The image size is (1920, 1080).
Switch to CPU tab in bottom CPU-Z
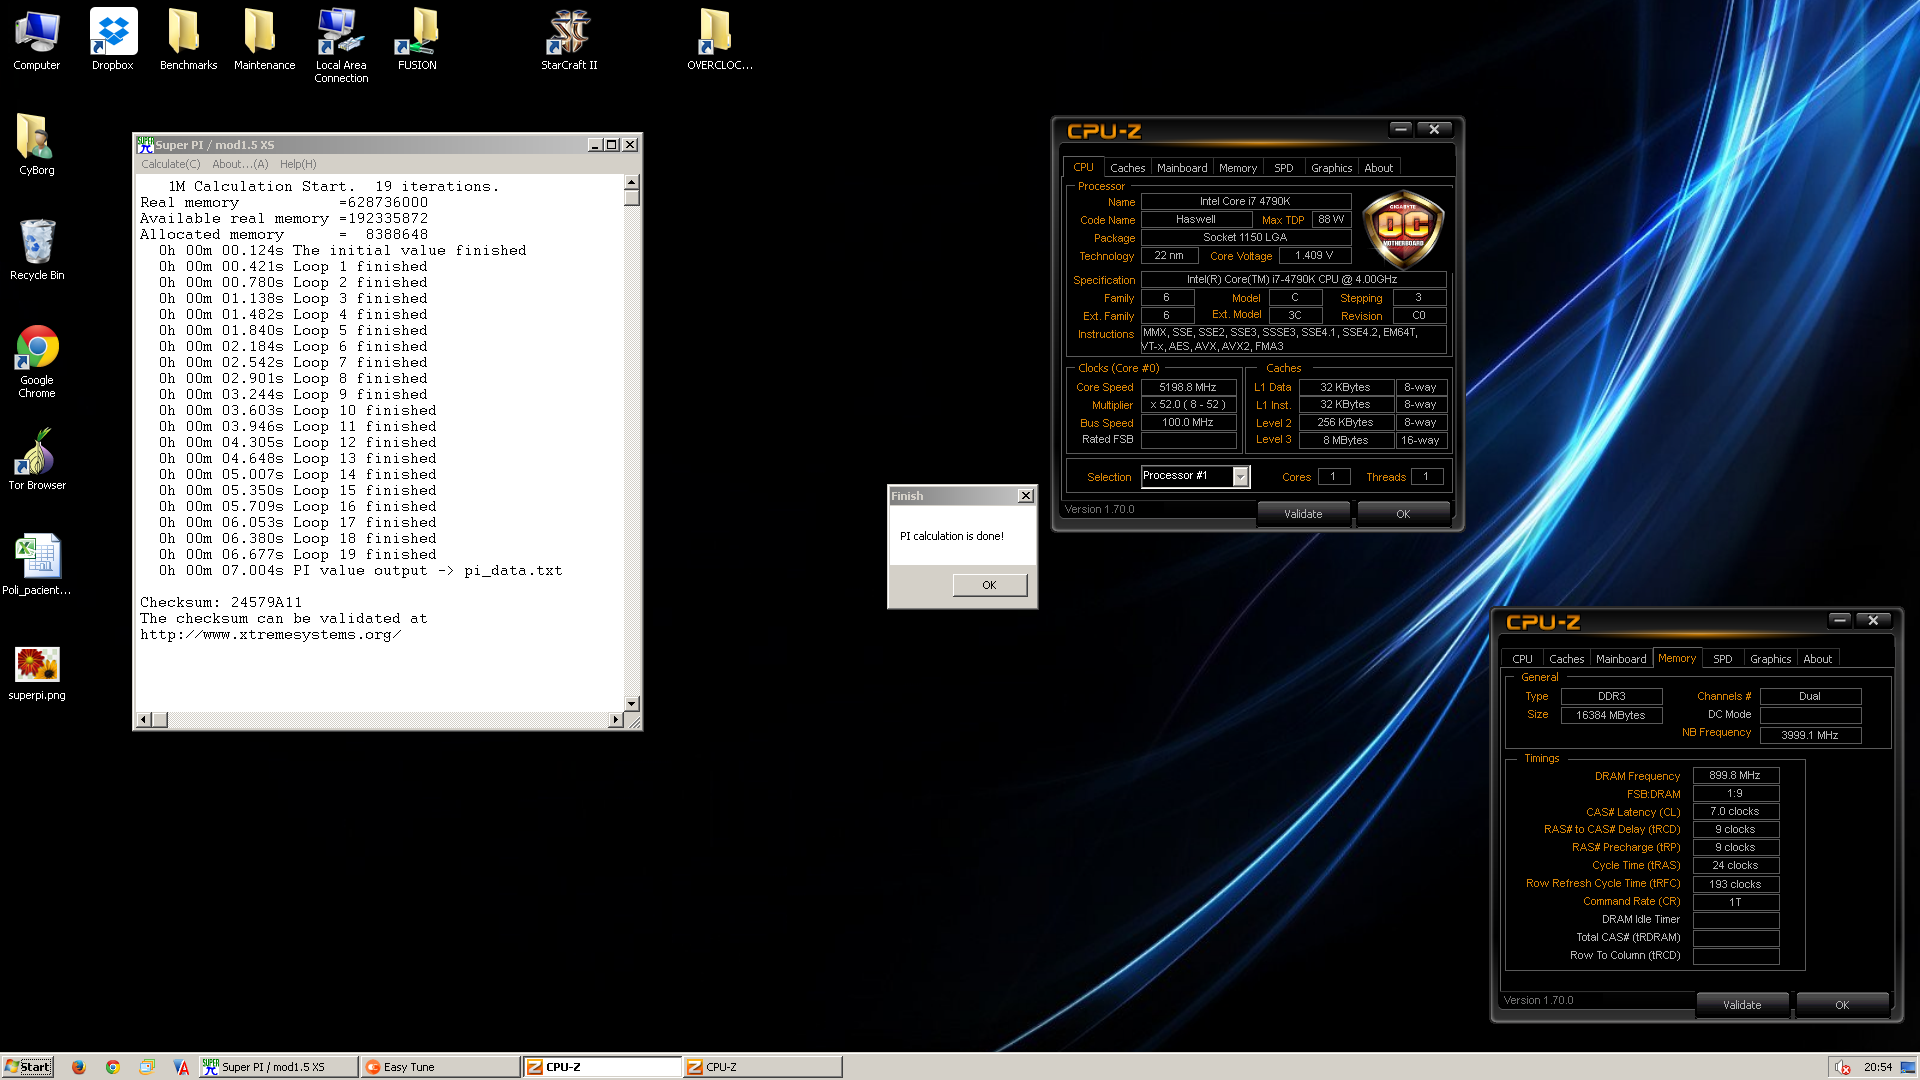[x=1522, y=659]
